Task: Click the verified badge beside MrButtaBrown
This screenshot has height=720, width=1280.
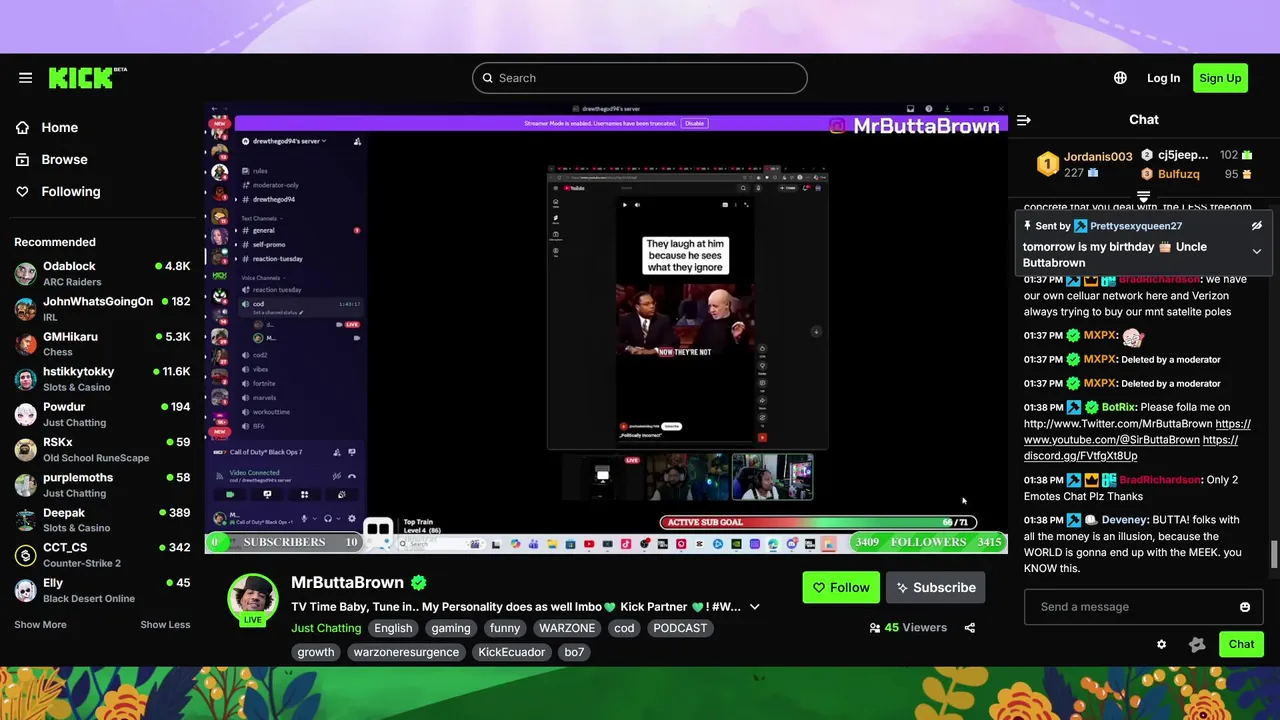Action: point(419,583)
